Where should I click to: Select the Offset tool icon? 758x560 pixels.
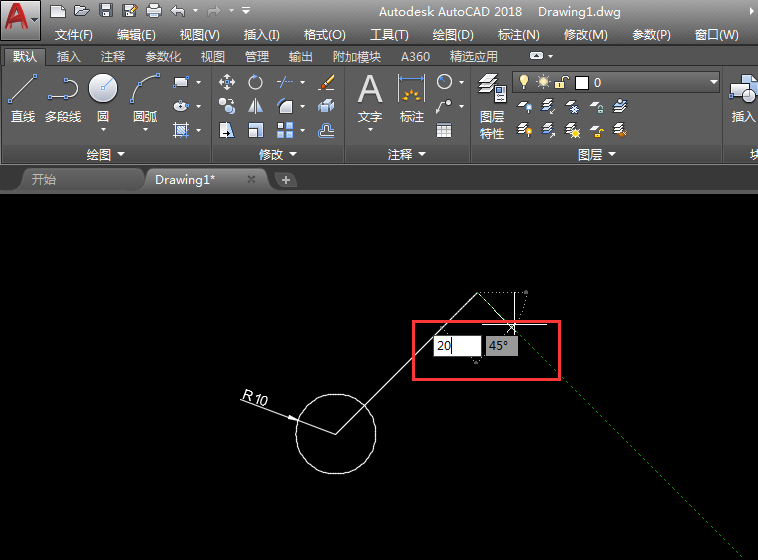[x=327, y=130]
